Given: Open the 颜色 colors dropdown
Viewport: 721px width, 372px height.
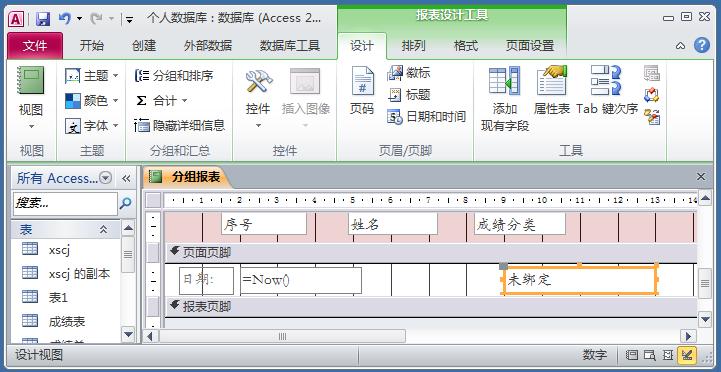Looking at the screenshot, I should click(x=92, y=100).
